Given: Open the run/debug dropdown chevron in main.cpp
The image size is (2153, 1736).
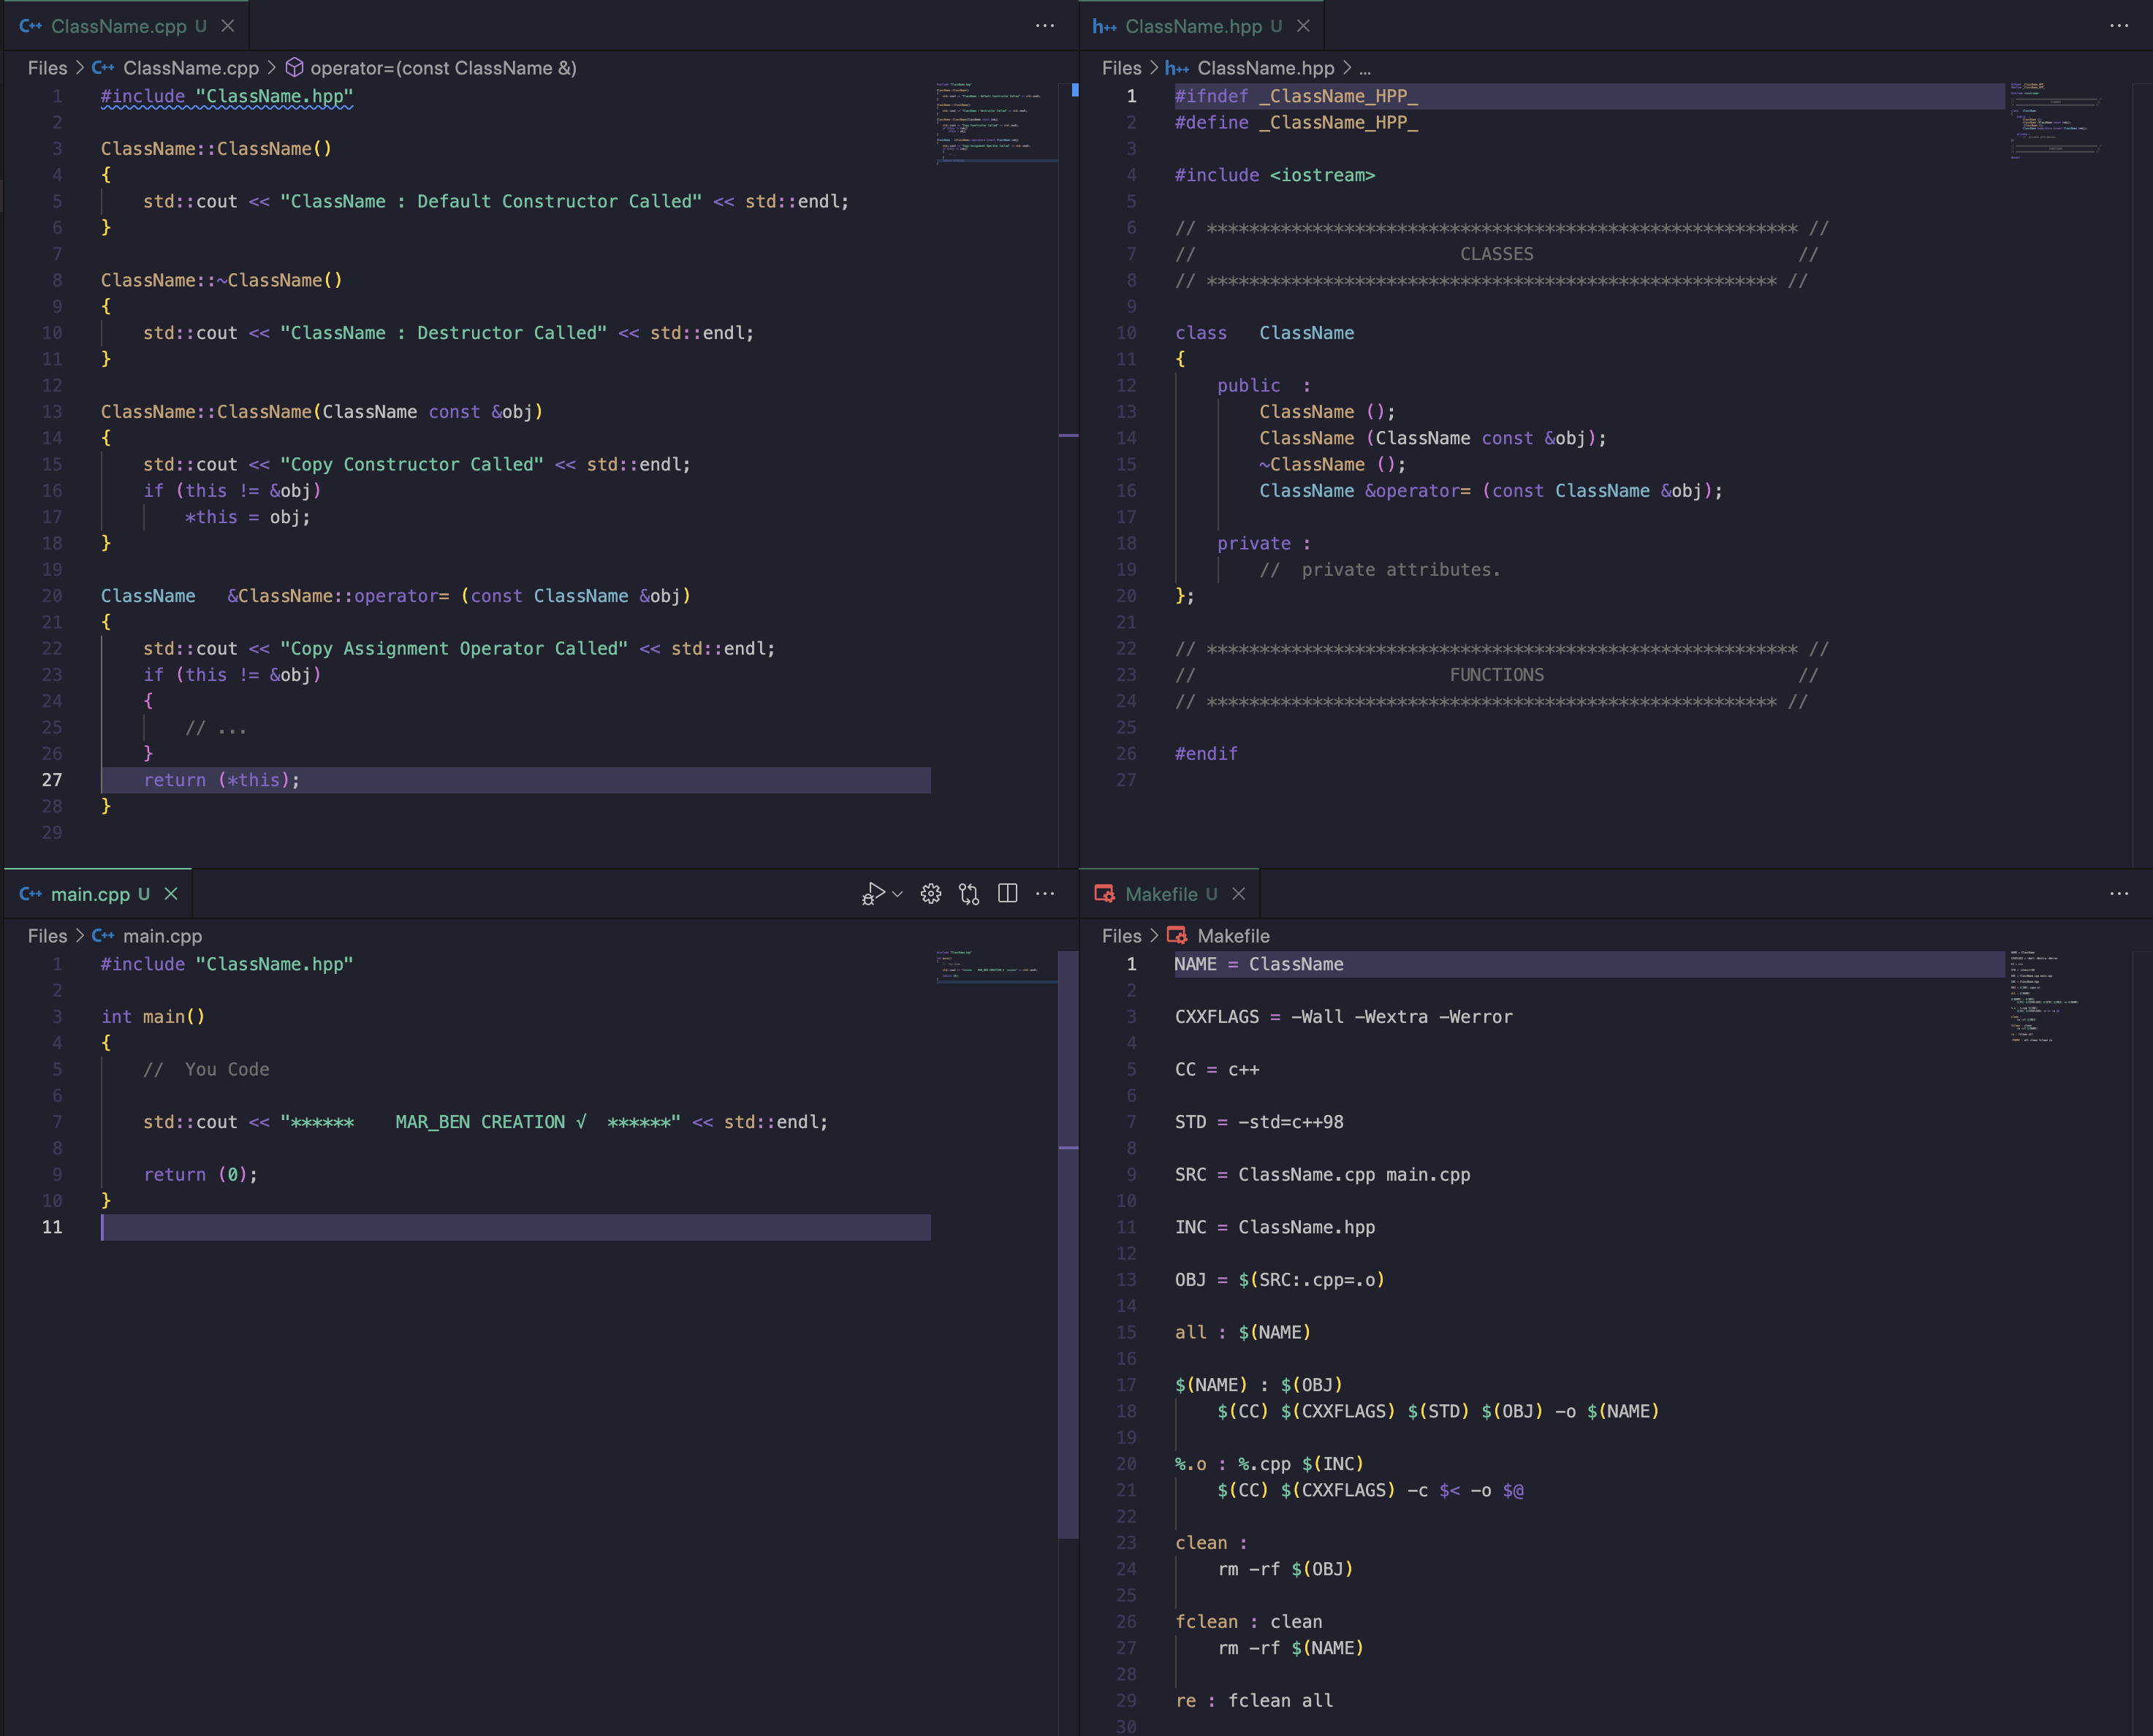Looking at the screenshot, I should click(x=898, y=894).
